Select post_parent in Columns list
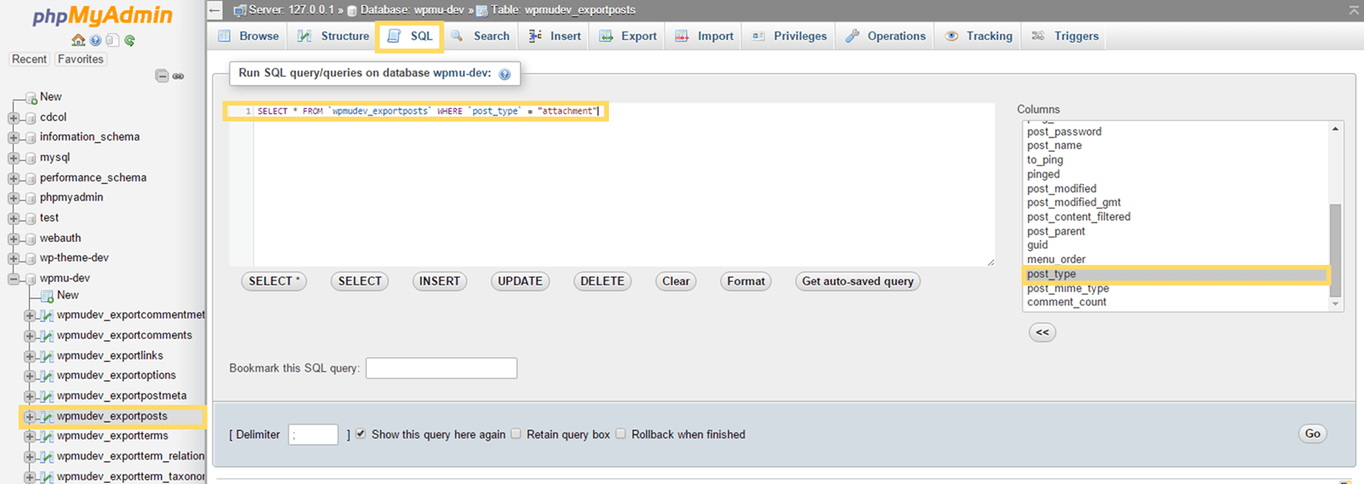1364x484 pixels. 1056,231
